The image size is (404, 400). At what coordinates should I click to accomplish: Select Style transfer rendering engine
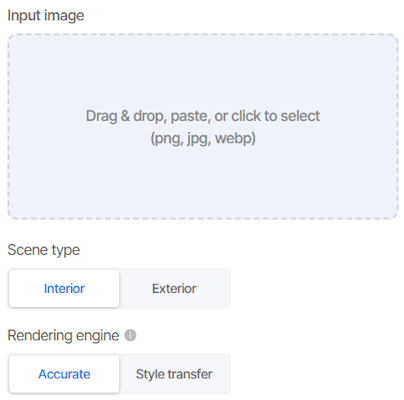[174, 374]
